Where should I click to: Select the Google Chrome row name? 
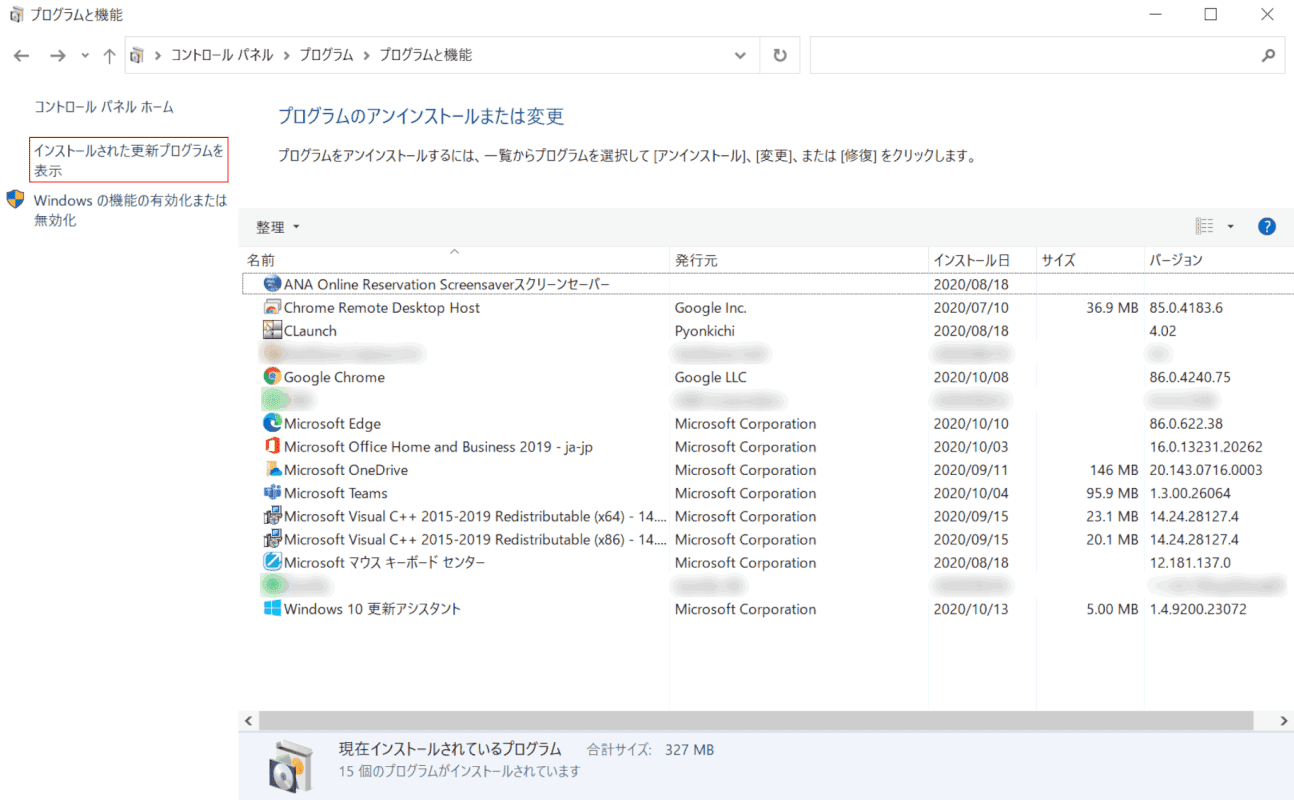point(334,377)
